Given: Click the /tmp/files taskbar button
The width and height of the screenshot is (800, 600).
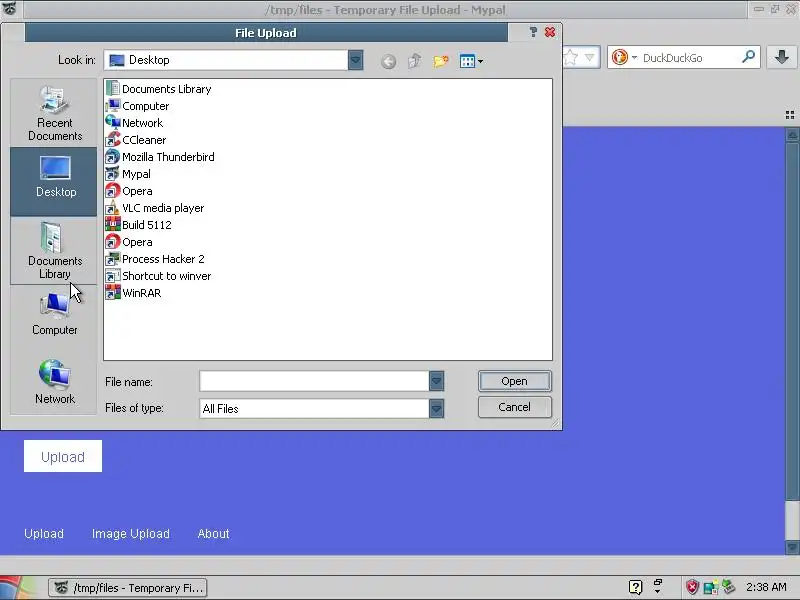Looking at the screenshot, I should click(x=128, y=588).
